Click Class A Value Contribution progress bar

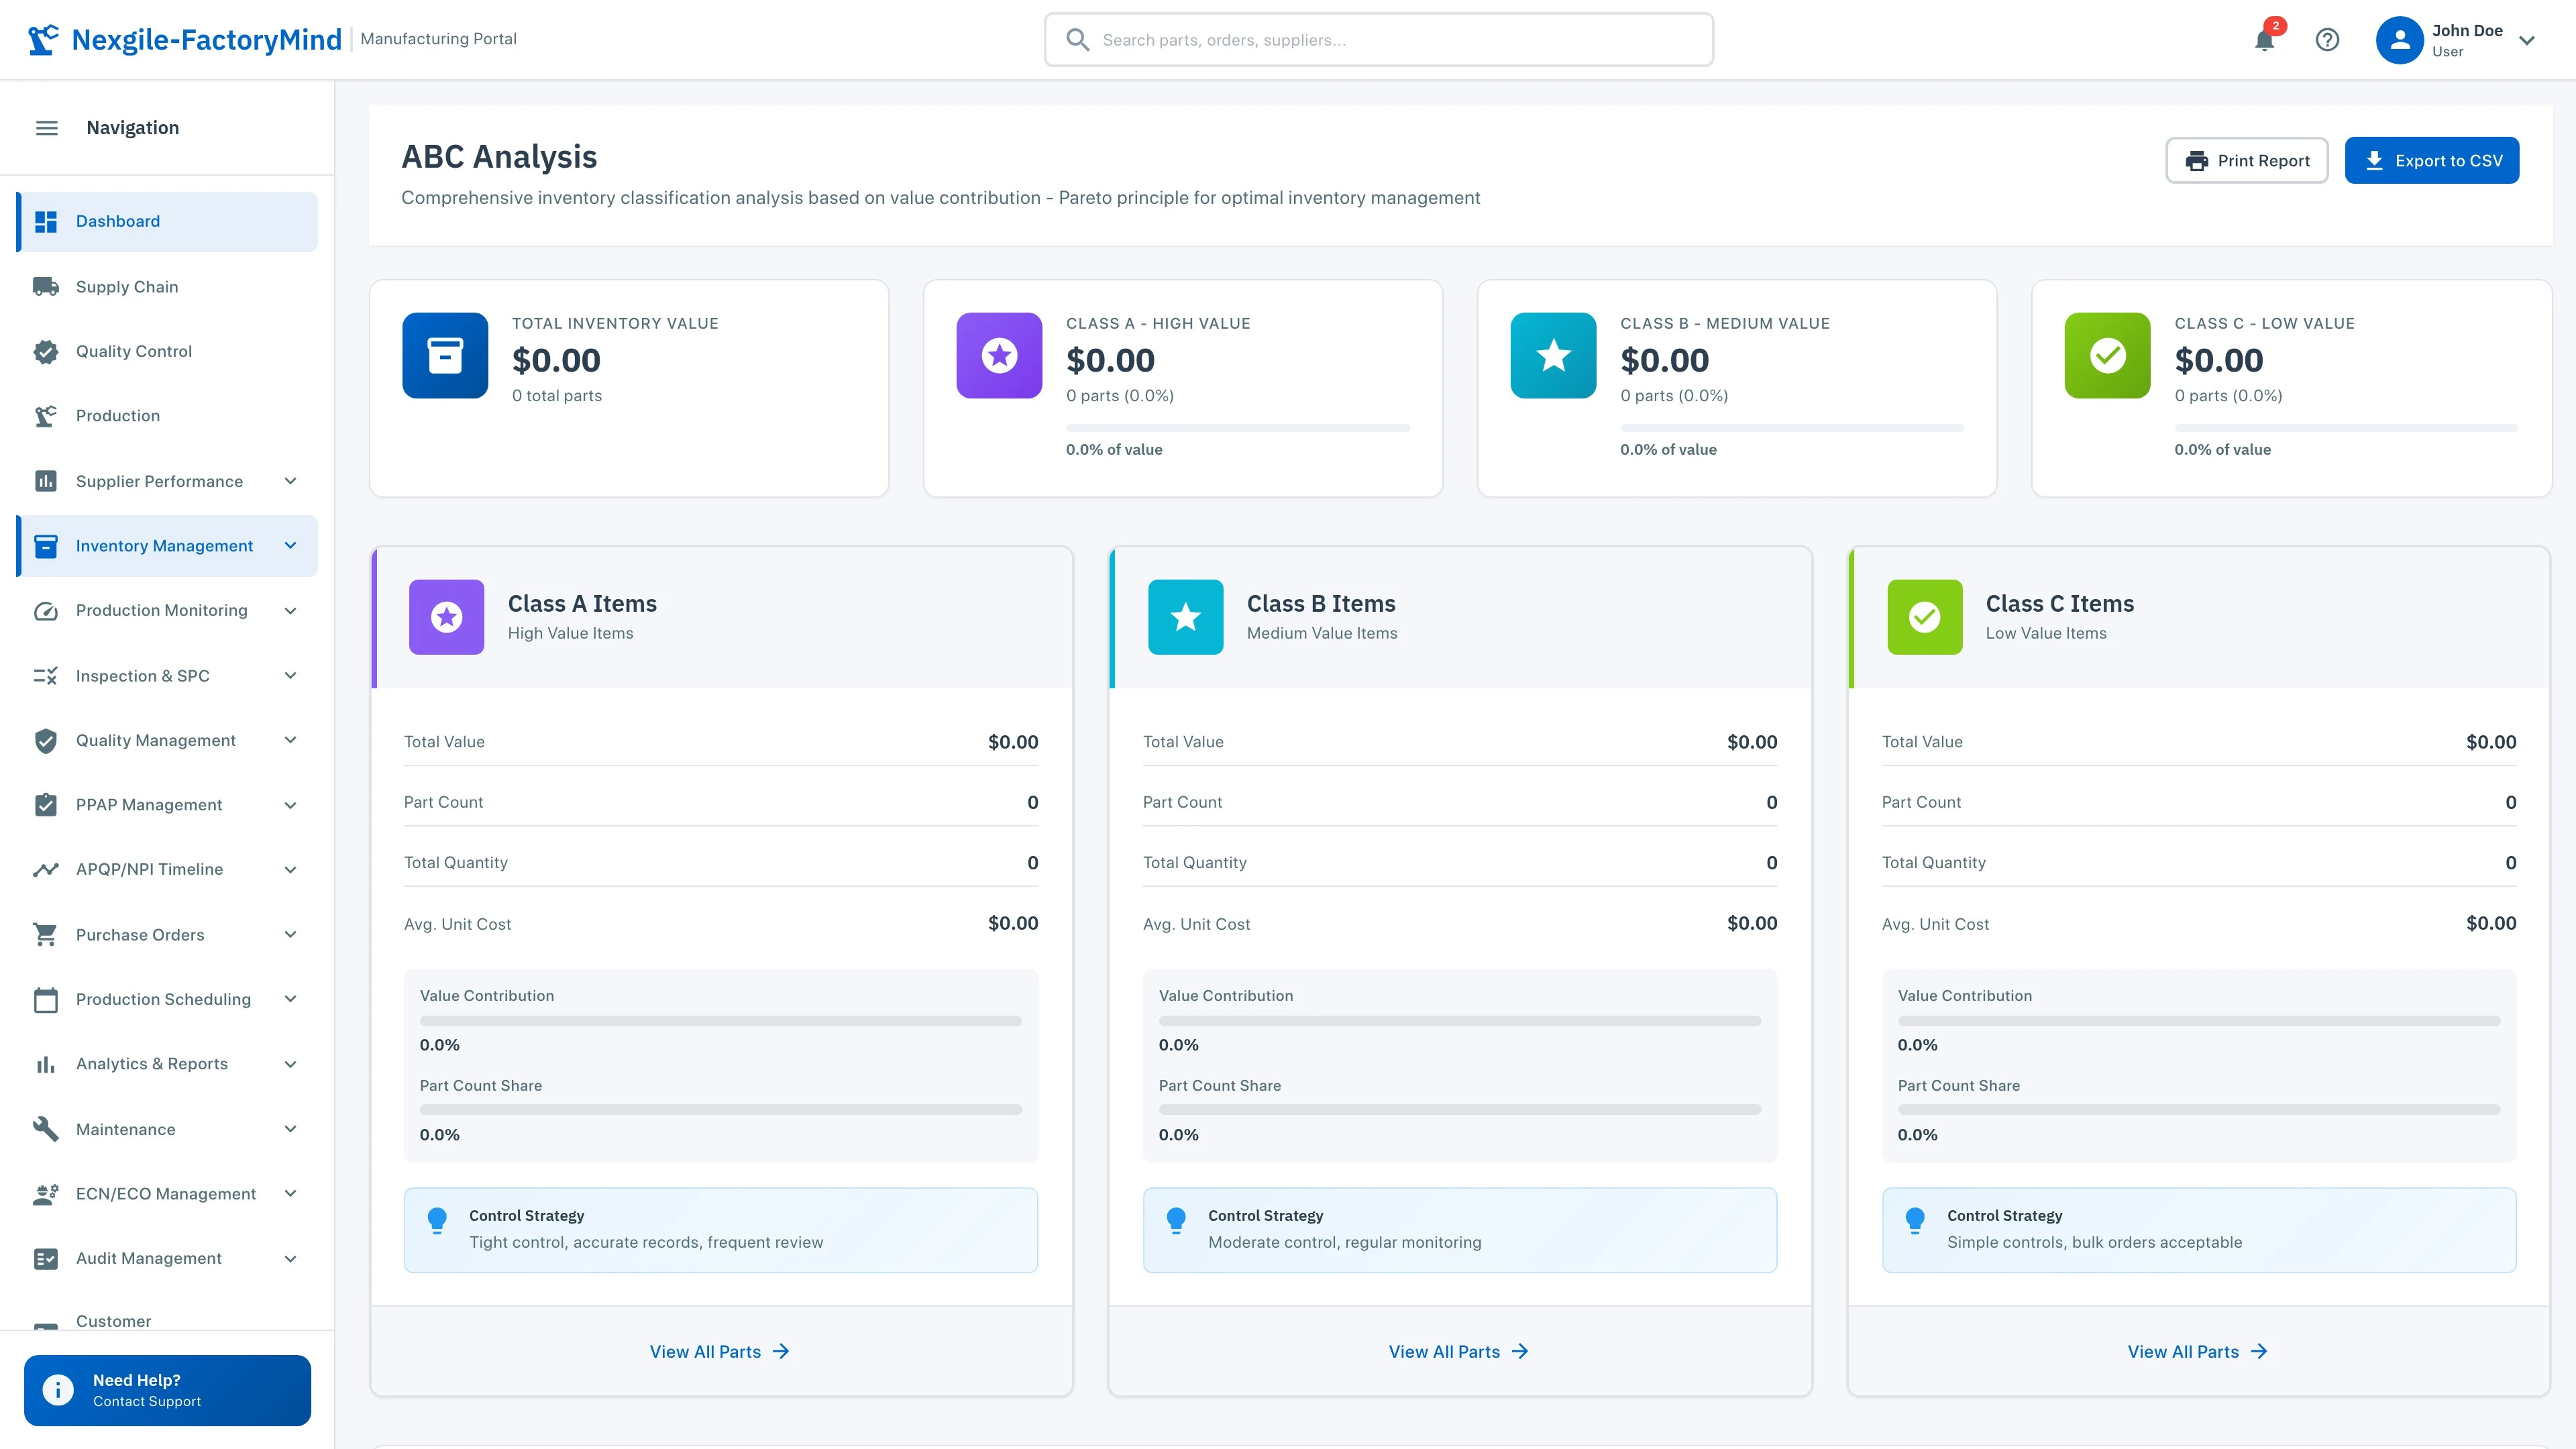point(720,1020)
